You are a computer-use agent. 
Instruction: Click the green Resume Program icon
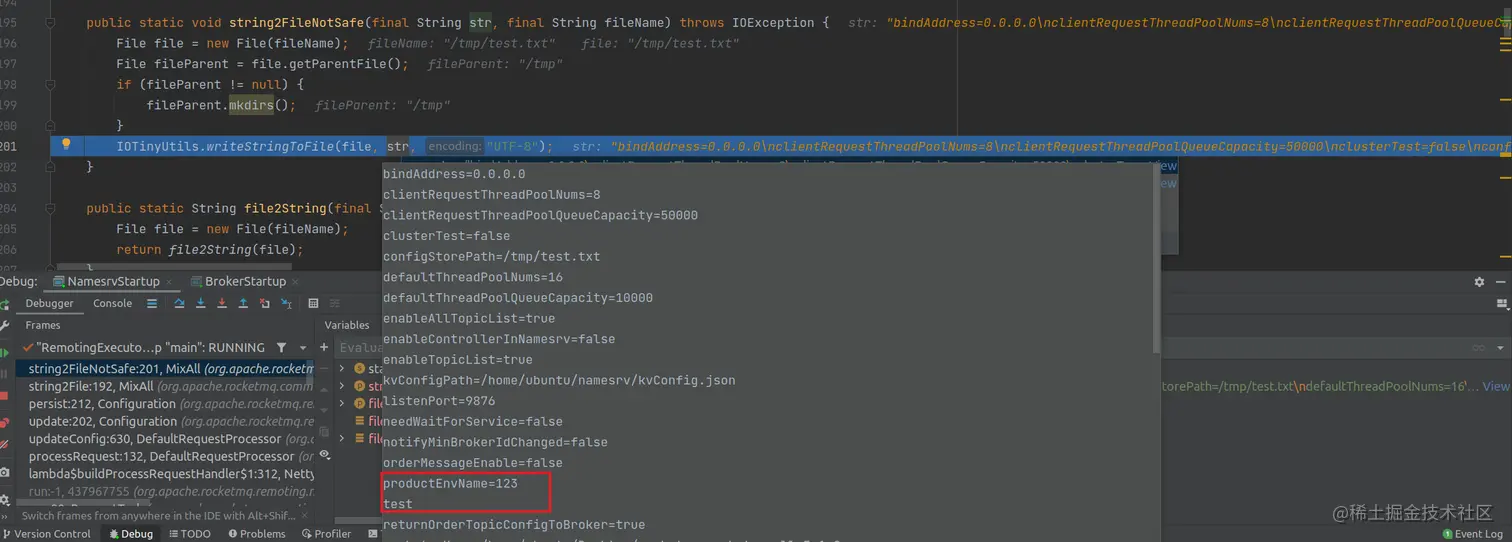[x=5, y=352]
